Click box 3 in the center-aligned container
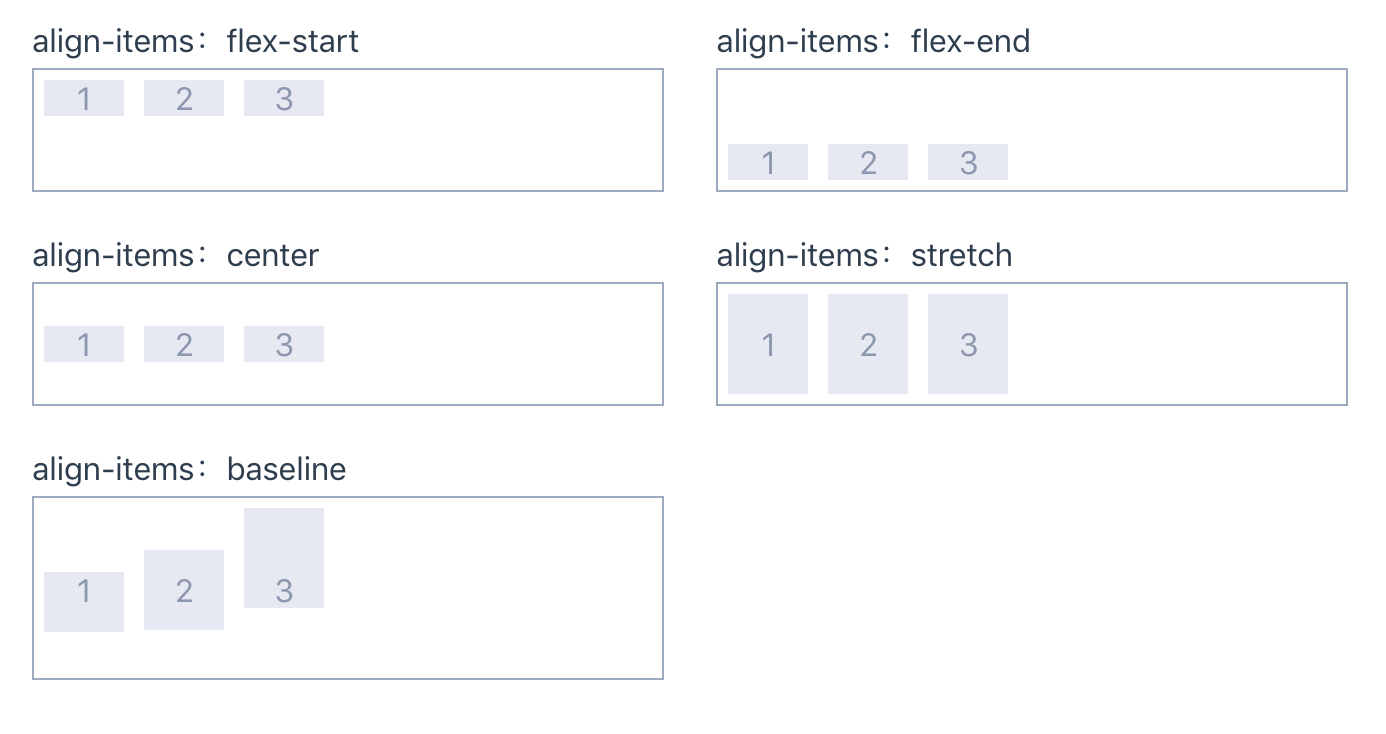 (284, 344)
